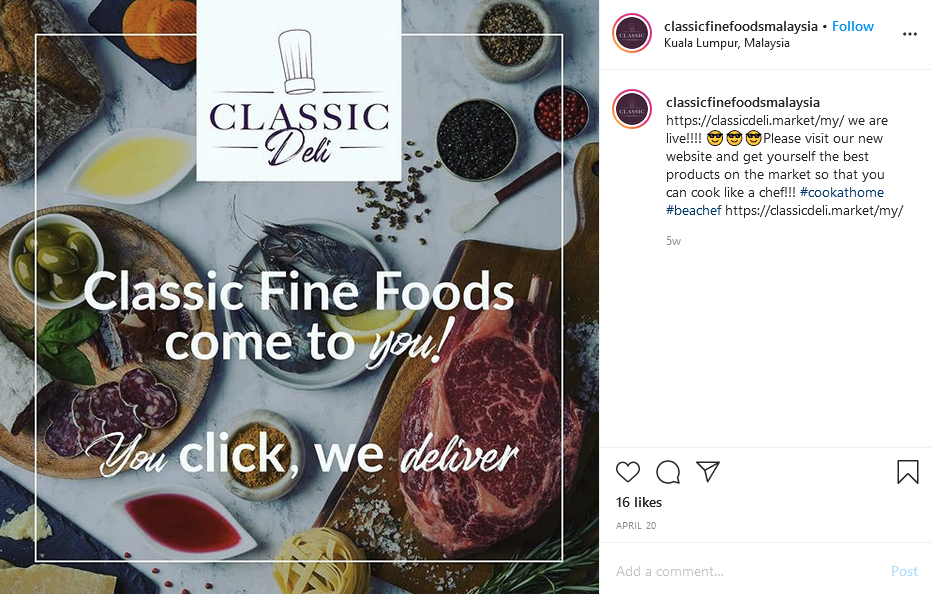View the 16 likes list
931x594 pixels.
639,503
